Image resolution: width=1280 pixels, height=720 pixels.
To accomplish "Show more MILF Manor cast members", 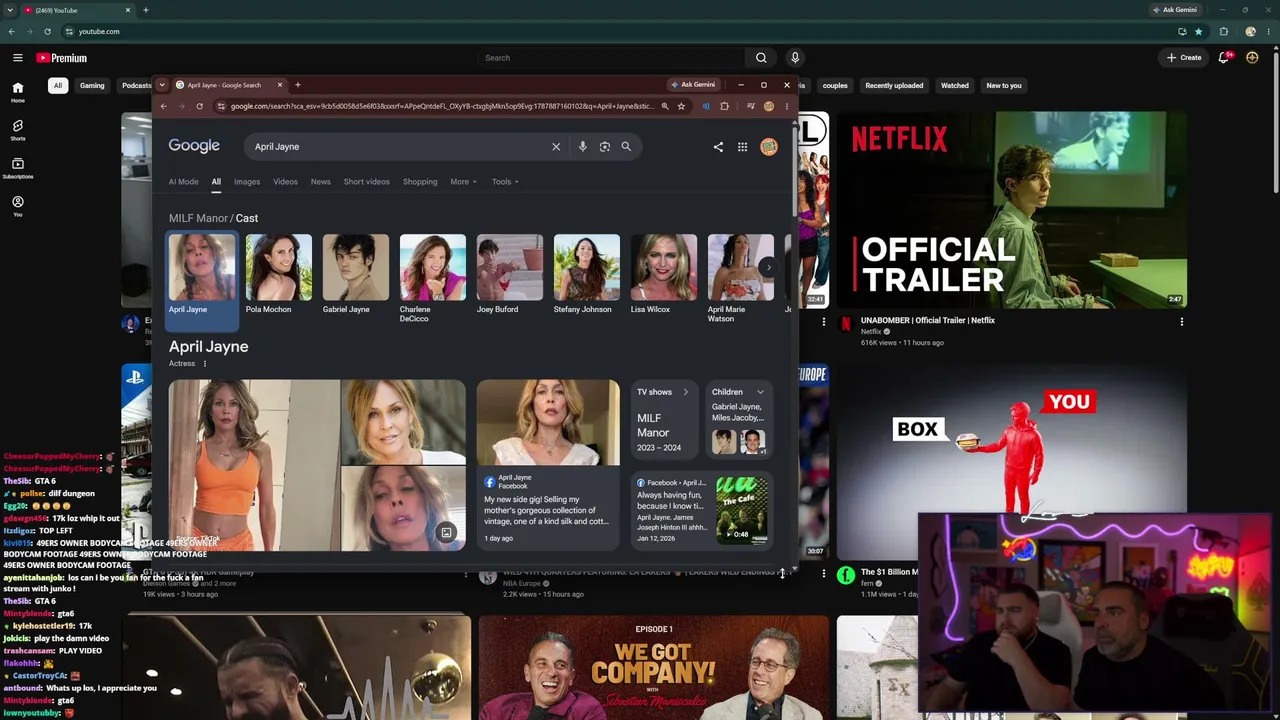I will coord(768,267).
